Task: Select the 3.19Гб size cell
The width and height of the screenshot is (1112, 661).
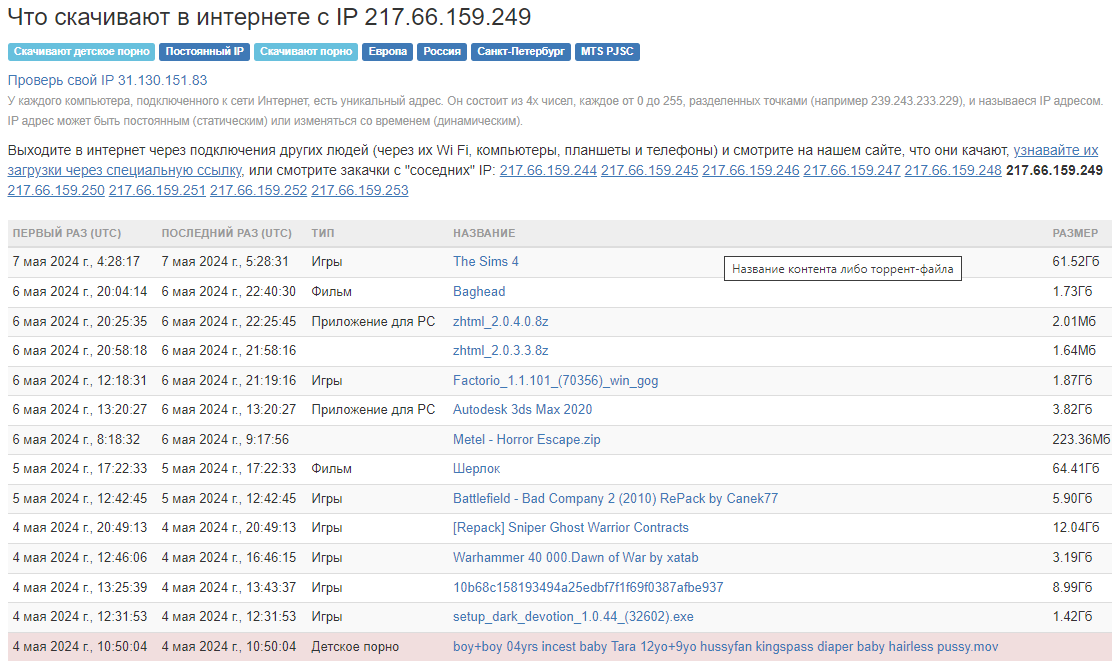Action: pos(1072,557)
